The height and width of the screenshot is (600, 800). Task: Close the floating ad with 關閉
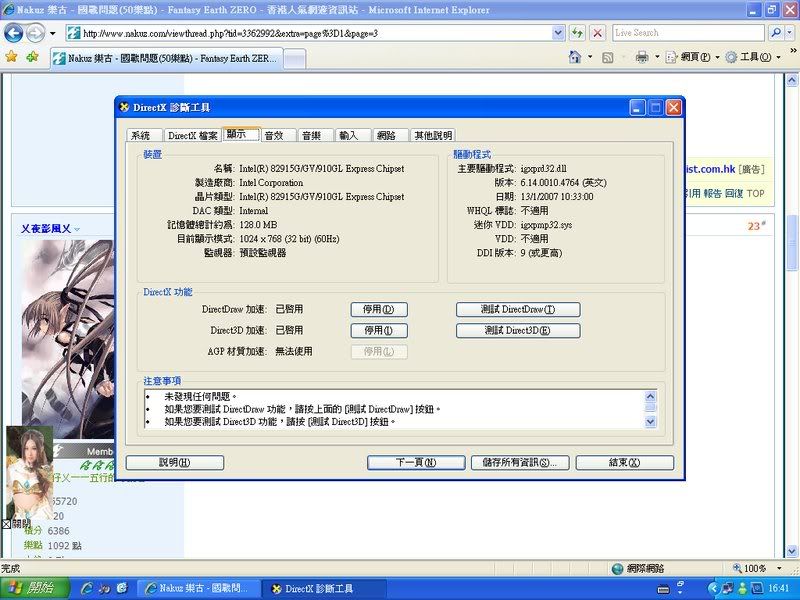pyautogui.click(x=16, y=524)
